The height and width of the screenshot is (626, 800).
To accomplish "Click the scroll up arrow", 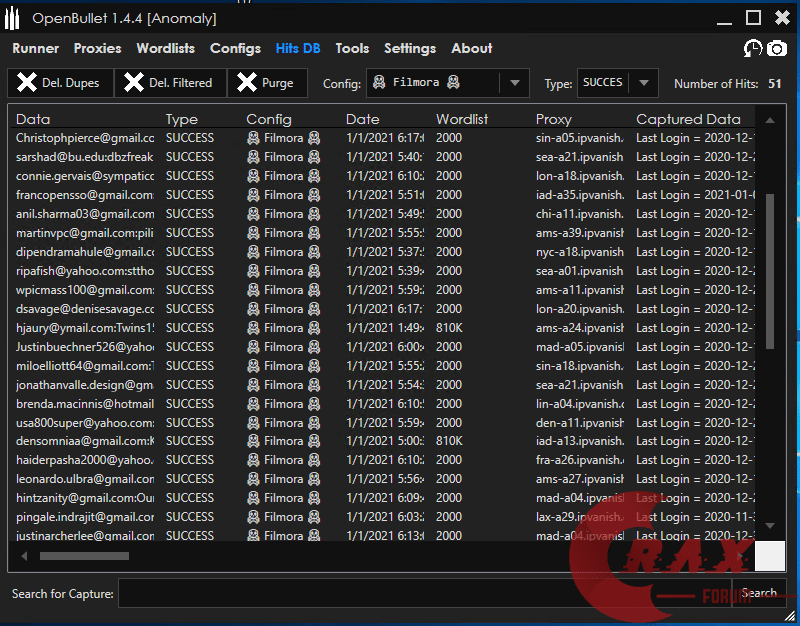I will tap(770, 120).
